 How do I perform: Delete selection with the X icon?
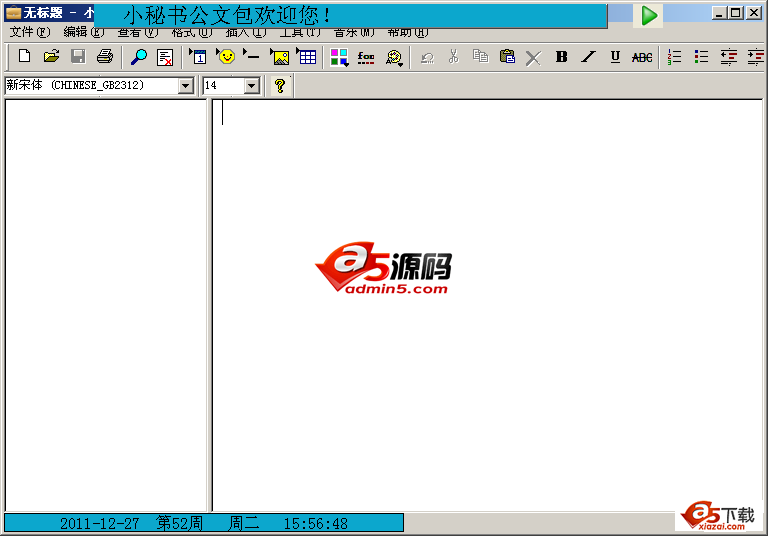tap(533, 58)
